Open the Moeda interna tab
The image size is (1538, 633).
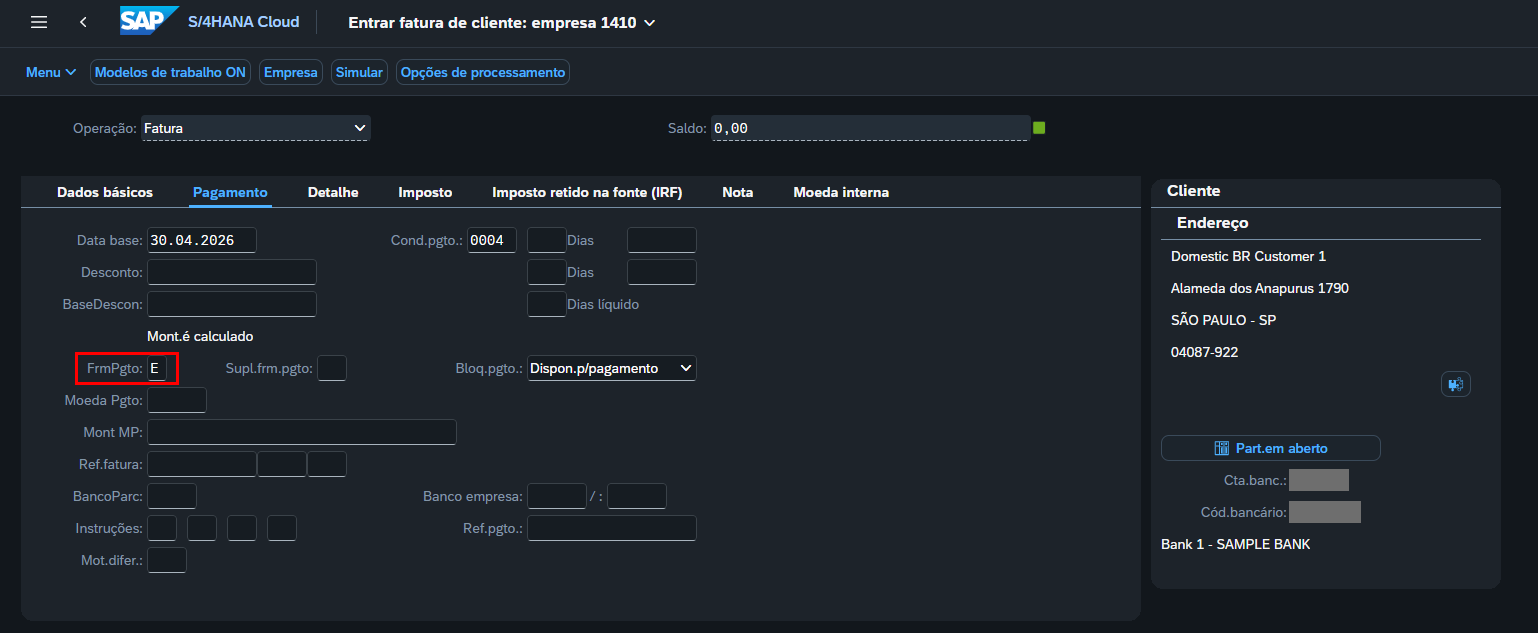click(841, 192)
